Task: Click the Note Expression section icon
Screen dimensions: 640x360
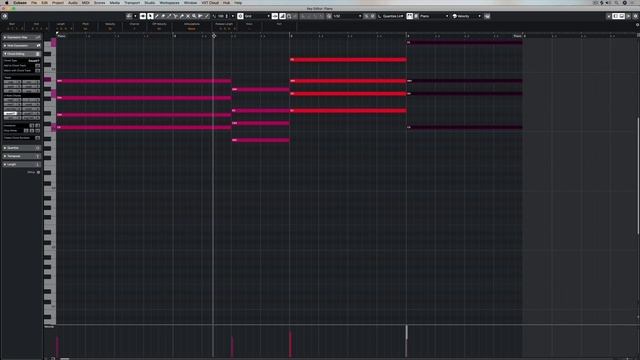Action: (38, 46)
